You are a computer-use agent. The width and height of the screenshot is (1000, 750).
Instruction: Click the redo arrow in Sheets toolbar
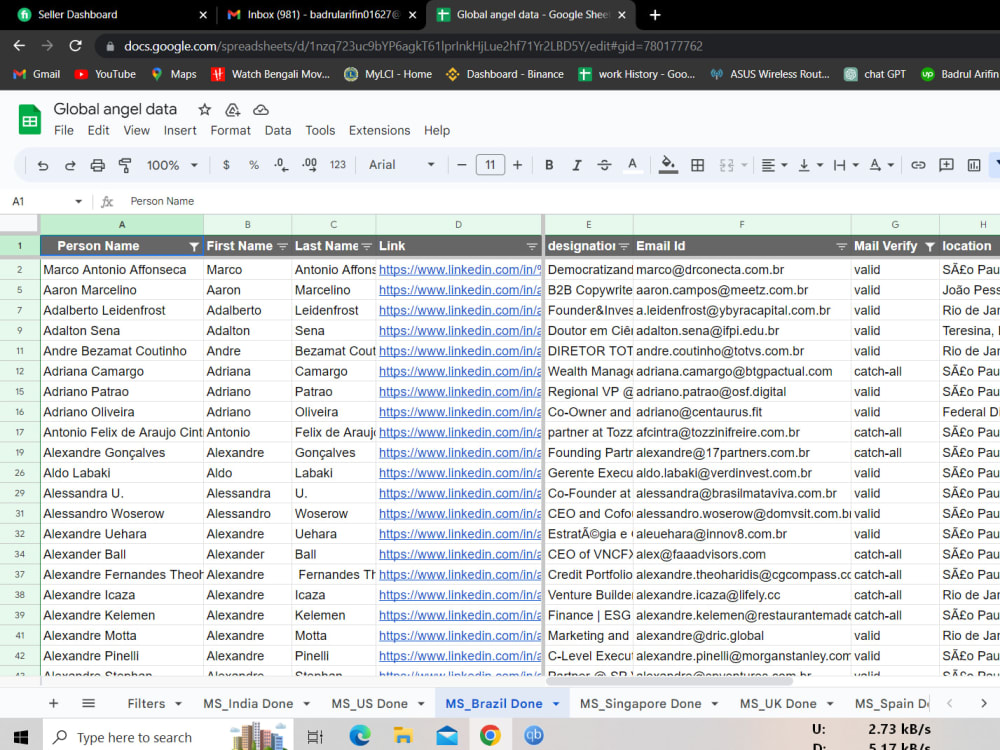(x=70, y=165)
